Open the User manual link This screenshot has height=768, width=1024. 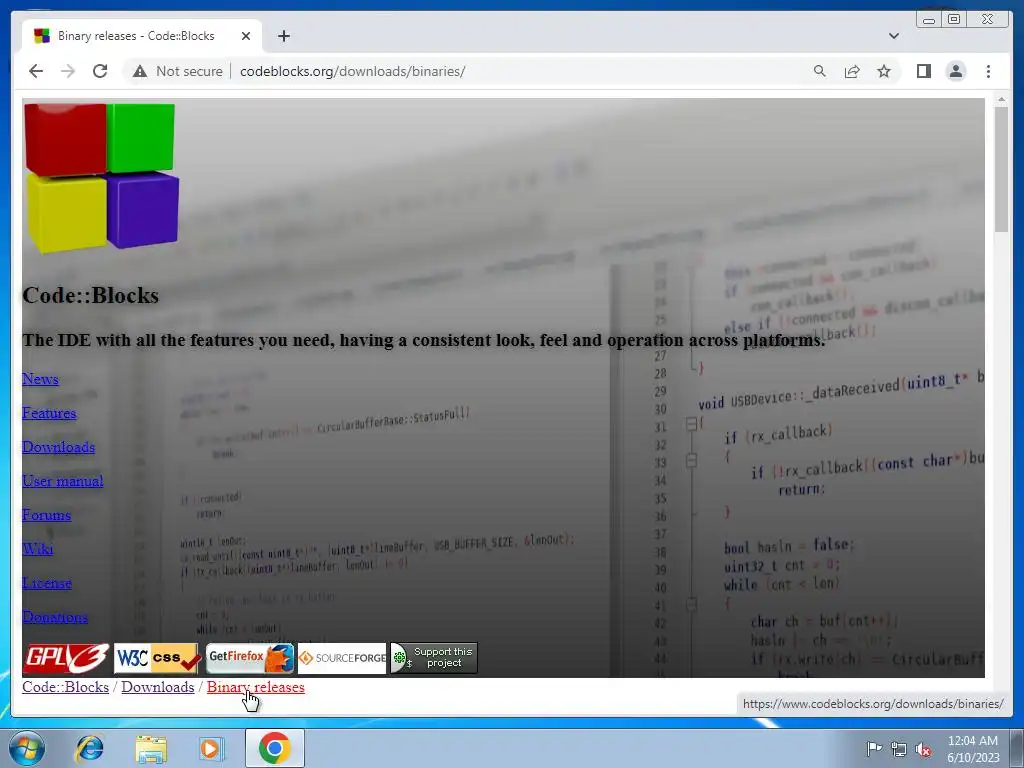tap(63, 481)
